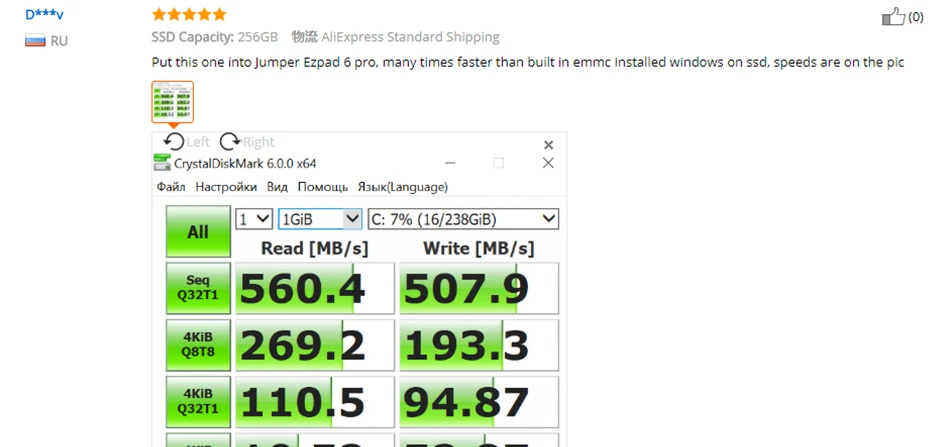This screenshot has width=950, height=447.
Task: Select the review photo thumbnail
Action: [173, 102]
